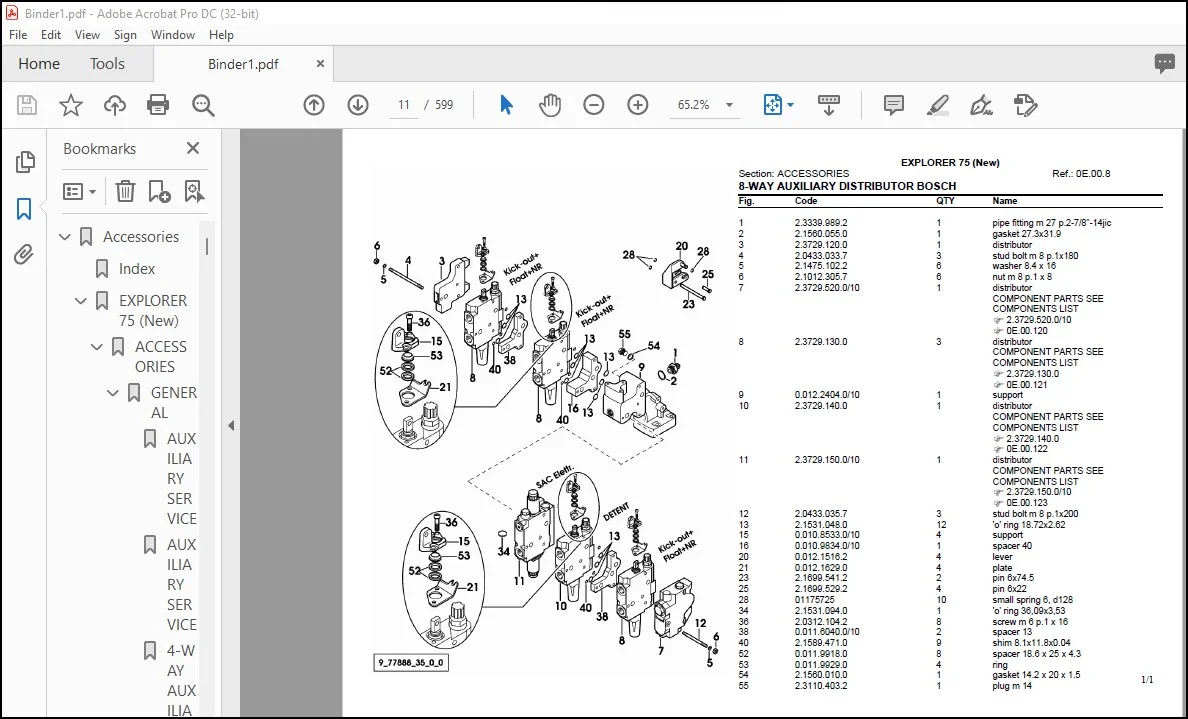The height and width of the screenshot is (719, 1188).
Task: Switch to the Home tab
Action: pos(39,64)
